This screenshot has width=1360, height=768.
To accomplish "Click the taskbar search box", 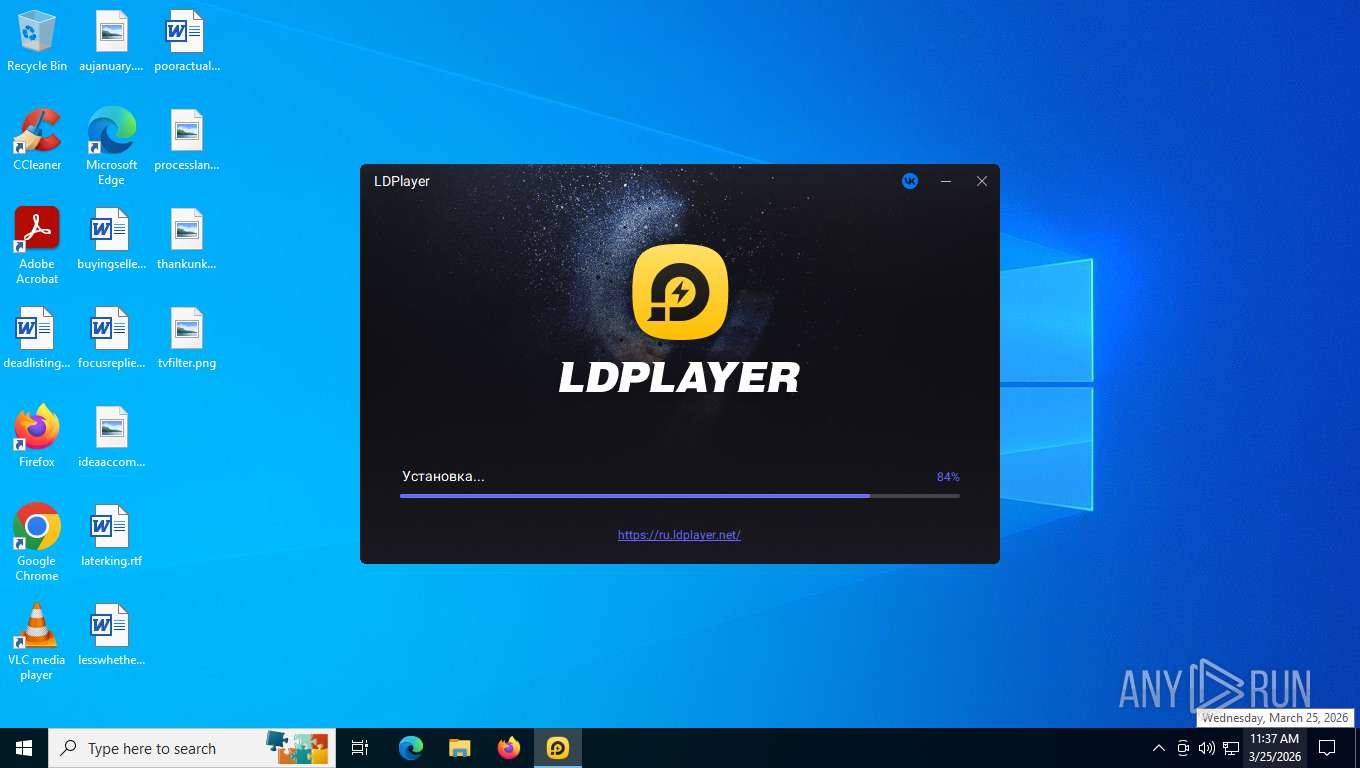I will (x=192, y=748).
